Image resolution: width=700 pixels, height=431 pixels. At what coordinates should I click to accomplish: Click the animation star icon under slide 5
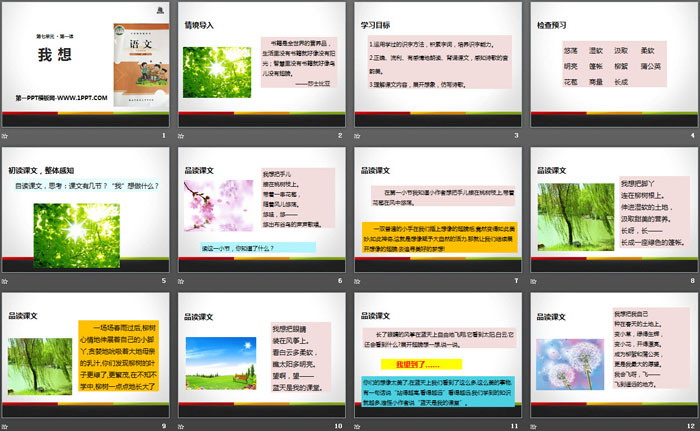[4, 281]
